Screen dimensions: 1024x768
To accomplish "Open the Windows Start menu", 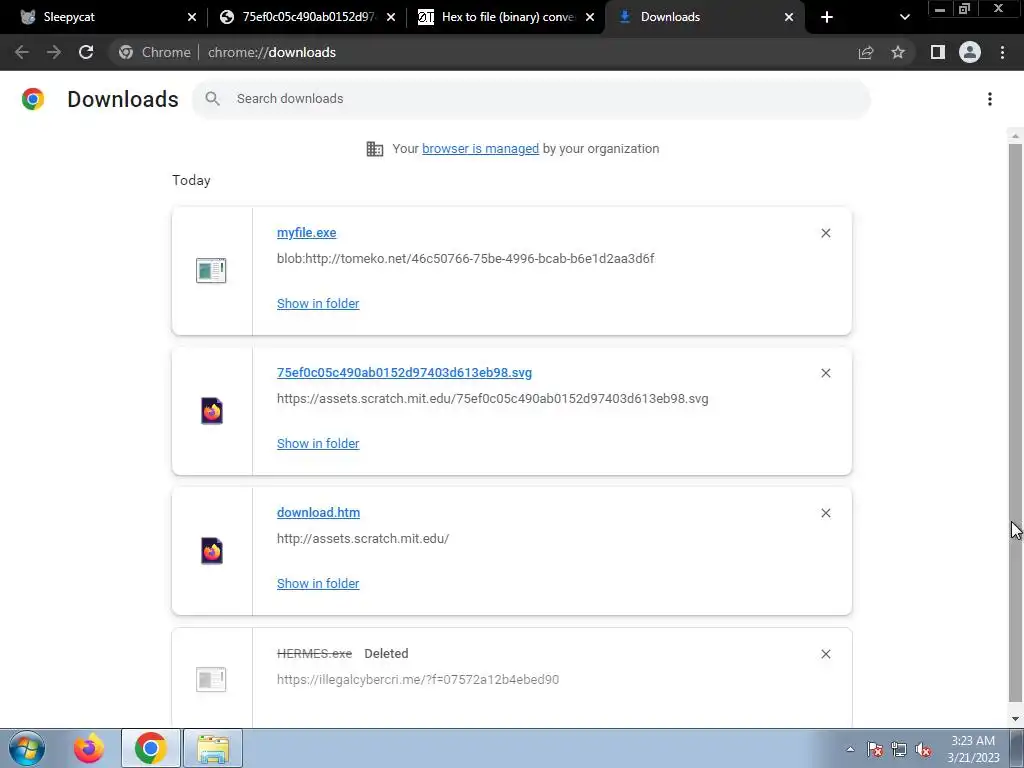I will tap(27, 748).
